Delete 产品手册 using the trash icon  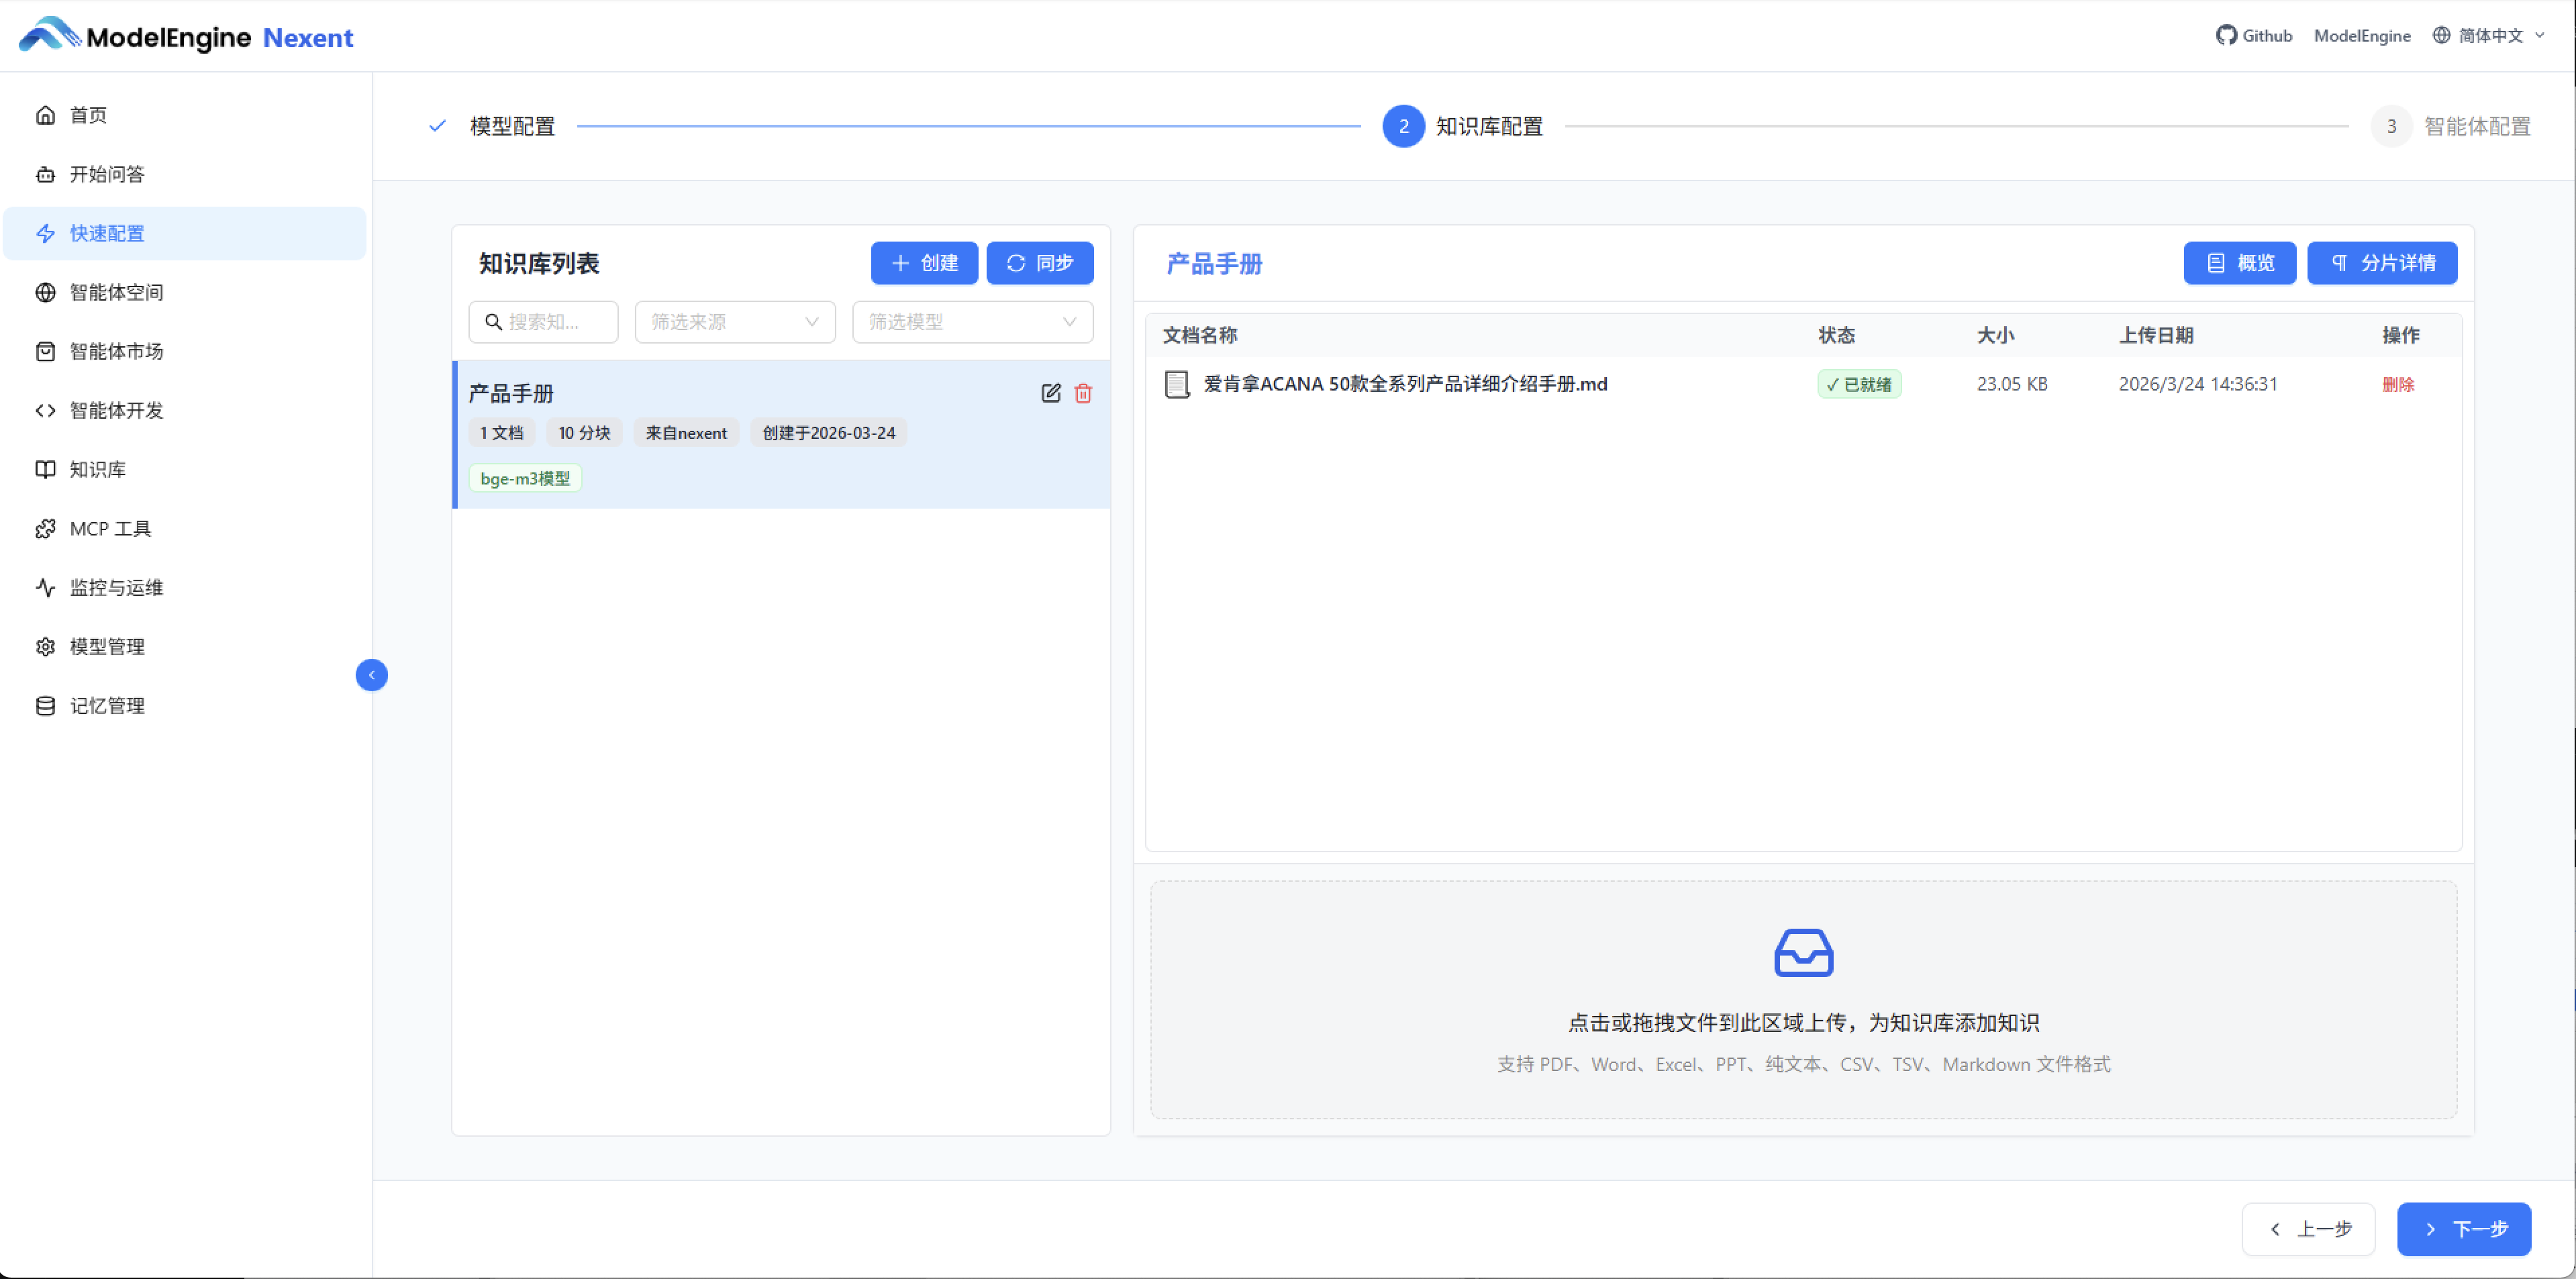1083,393
